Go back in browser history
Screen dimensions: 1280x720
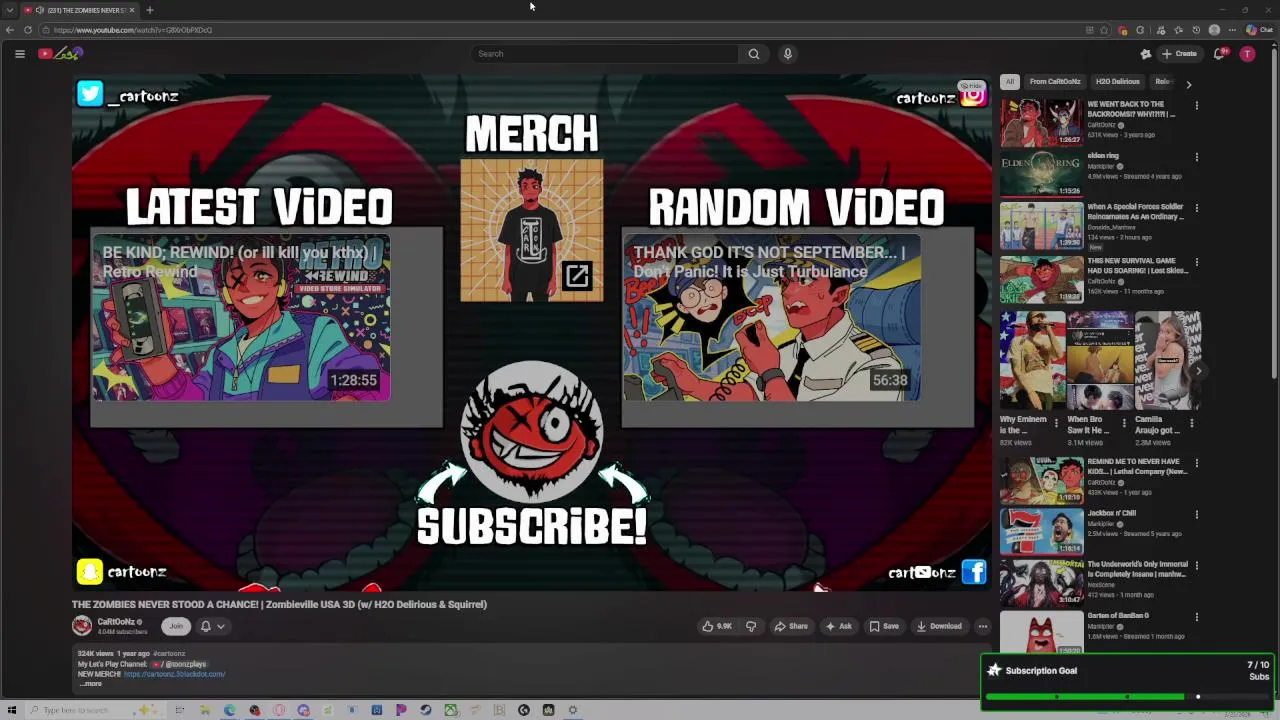(x=10, y=30)
